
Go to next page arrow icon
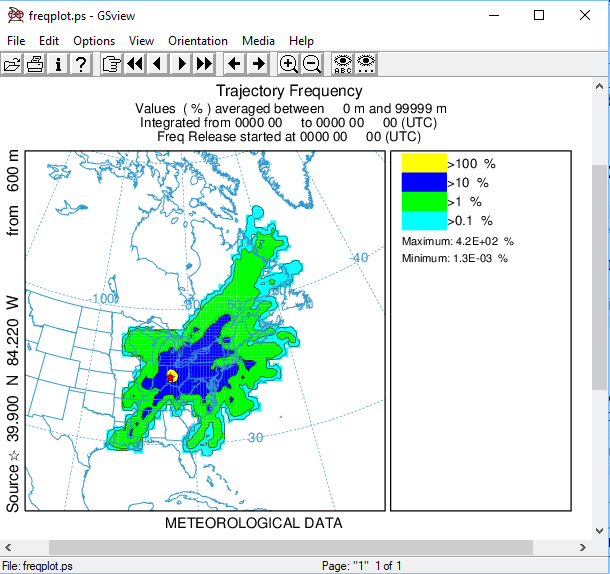coord(181,64)
